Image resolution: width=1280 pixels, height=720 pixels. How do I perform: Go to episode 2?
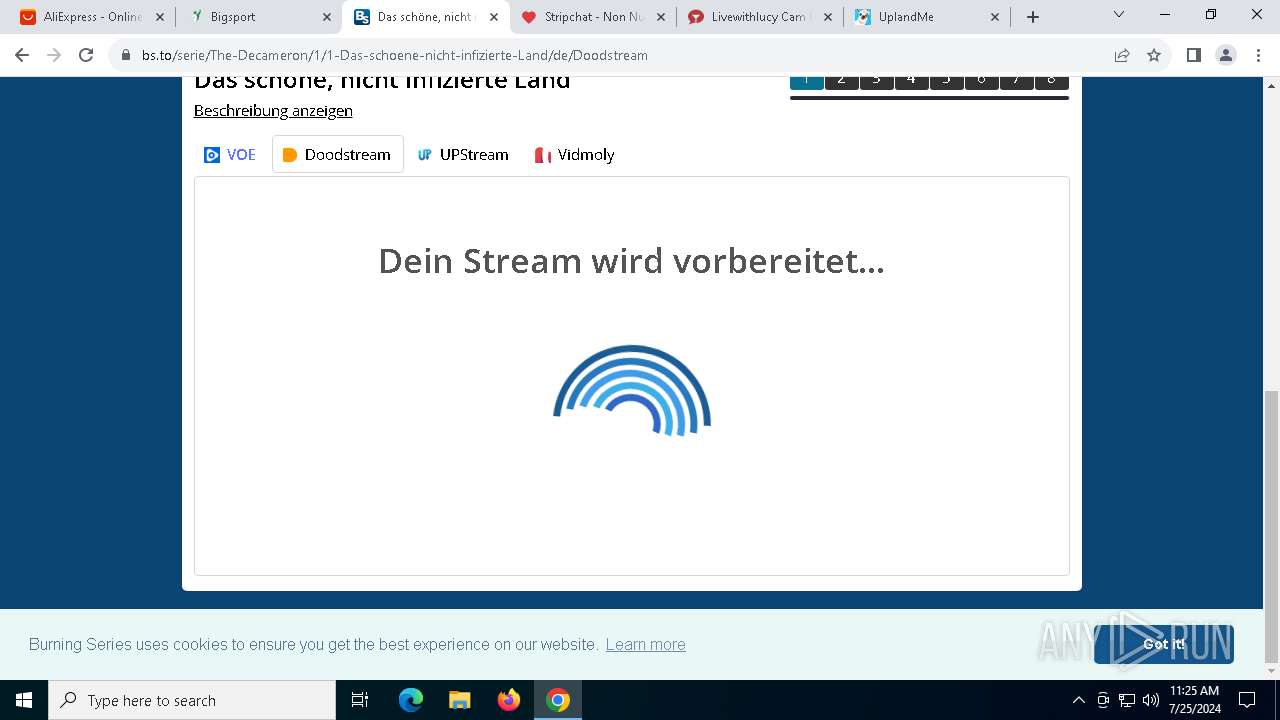pos(842,82)
